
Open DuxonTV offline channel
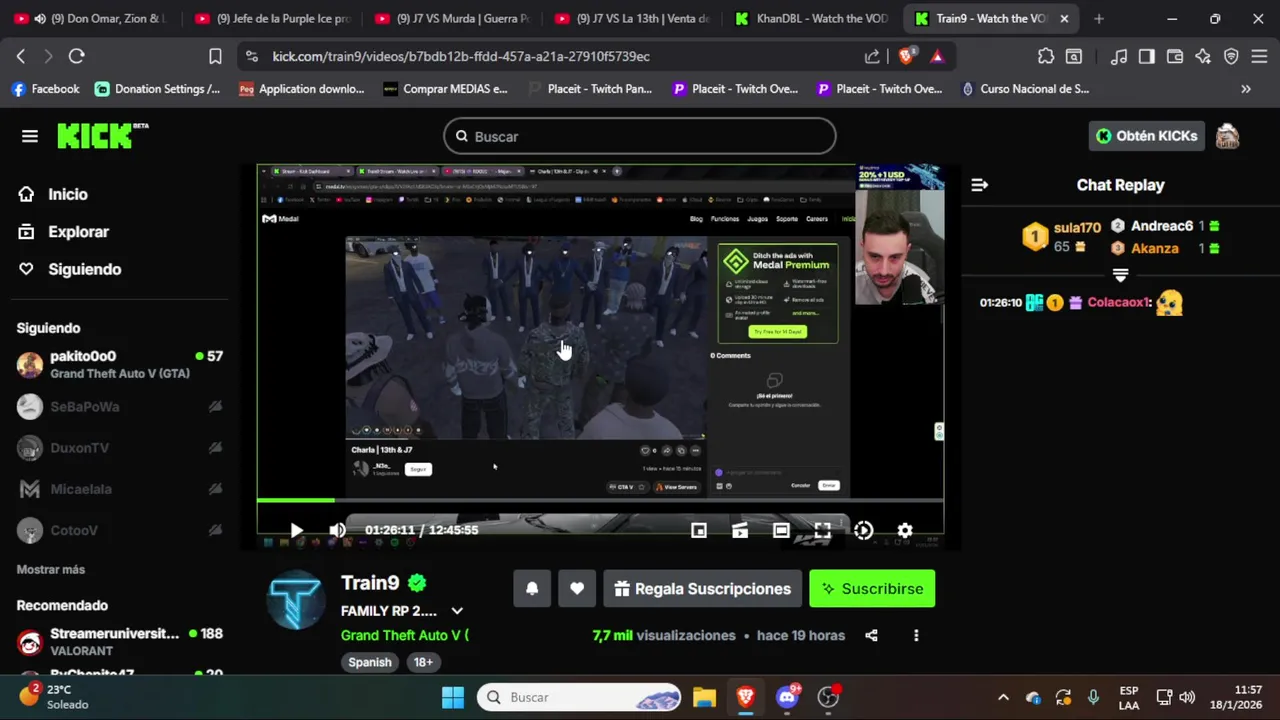119,448
